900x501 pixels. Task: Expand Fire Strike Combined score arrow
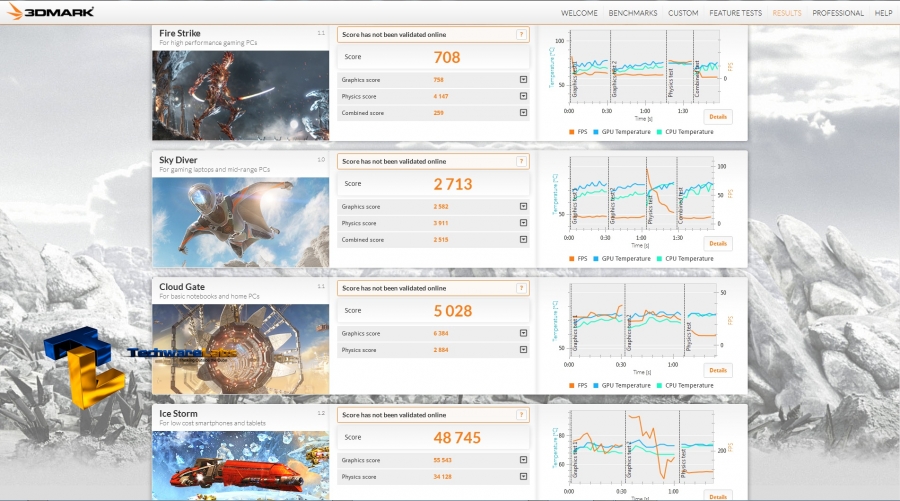click(523, 113)
